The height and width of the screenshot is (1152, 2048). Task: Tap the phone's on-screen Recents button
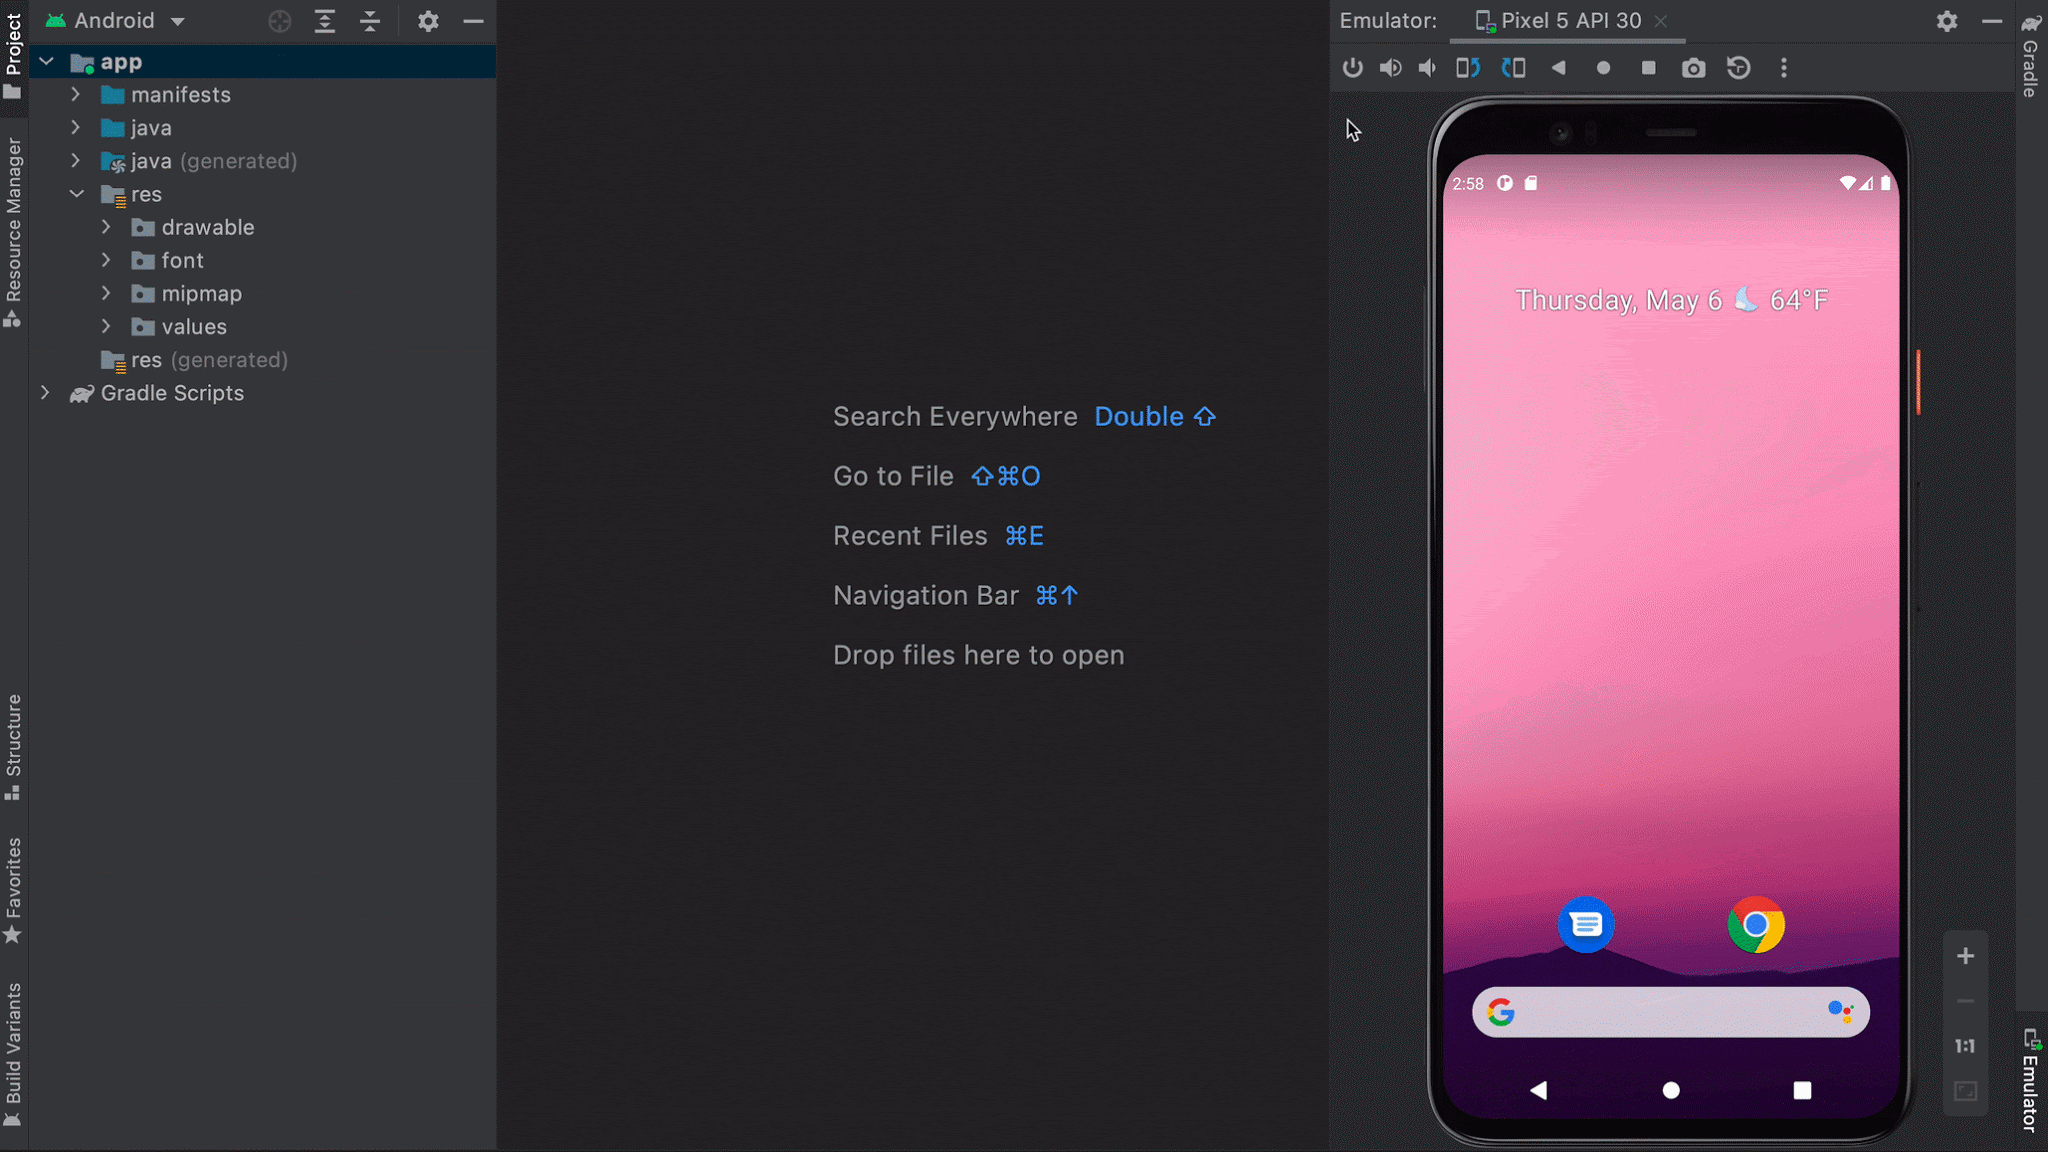(1802, 1090)
